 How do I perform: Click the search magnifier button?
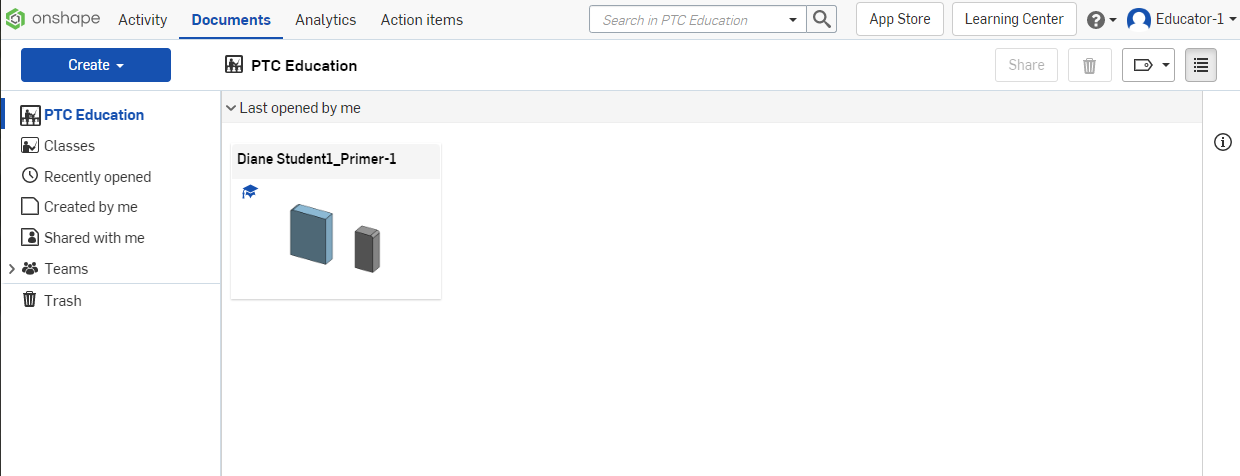click(822, 19)
